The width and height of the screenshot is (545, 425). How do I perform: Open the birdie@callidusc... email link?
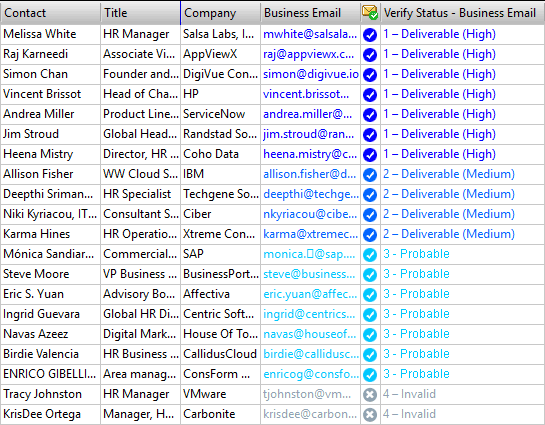(x=311, y=354)
